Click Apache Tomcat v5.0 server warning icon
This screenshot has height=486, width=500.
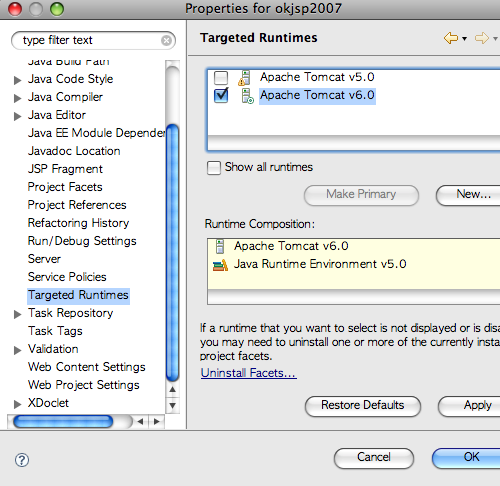pos(244,78)
